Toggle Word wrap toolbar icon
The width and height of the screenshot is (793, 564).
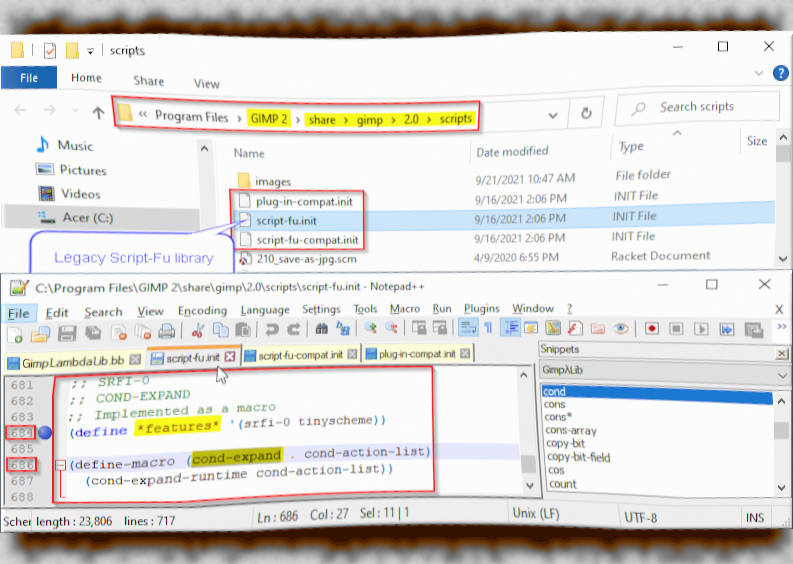point(468,328)
